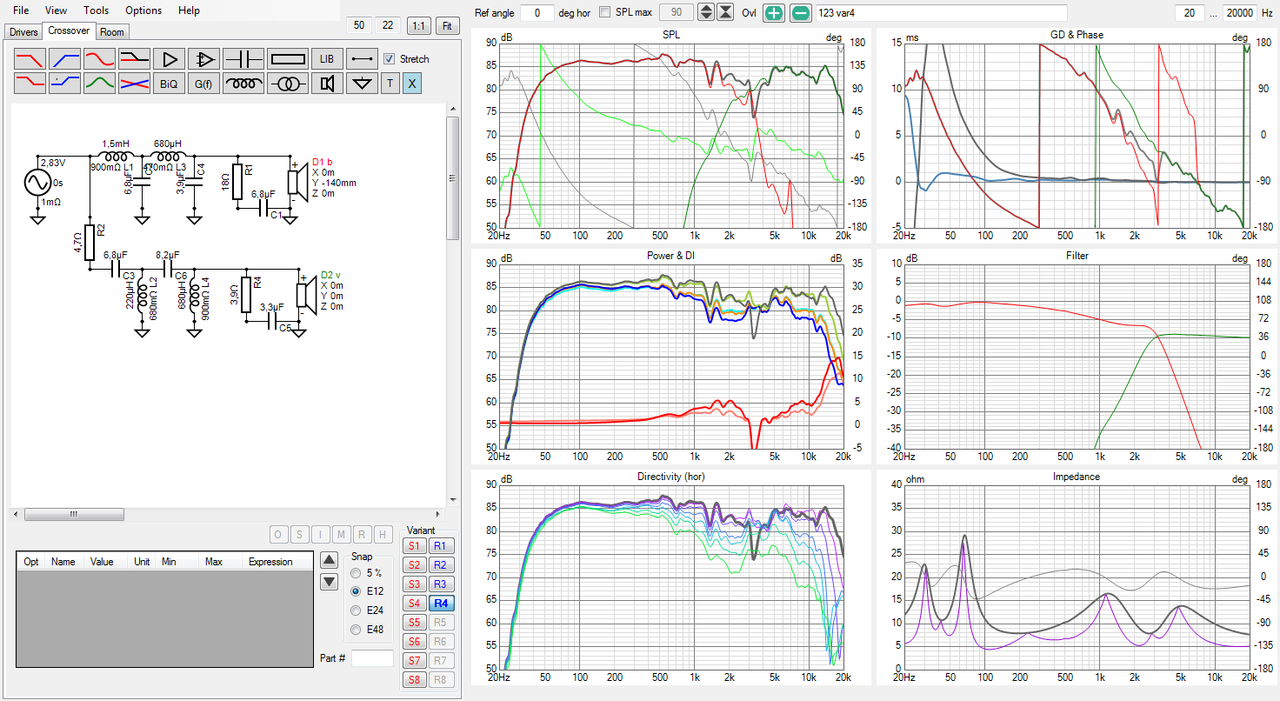Screen dimensions: 1280x701
Task: Click the green minus overlay remove button
Action: pos(801,12)
